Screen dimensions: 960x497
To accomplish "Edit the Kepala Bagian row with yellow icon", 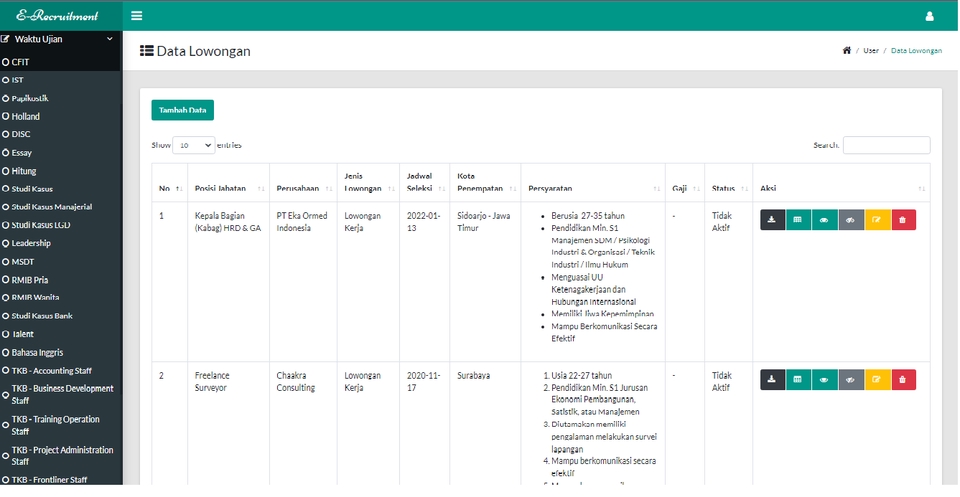I will click(877, 220).
